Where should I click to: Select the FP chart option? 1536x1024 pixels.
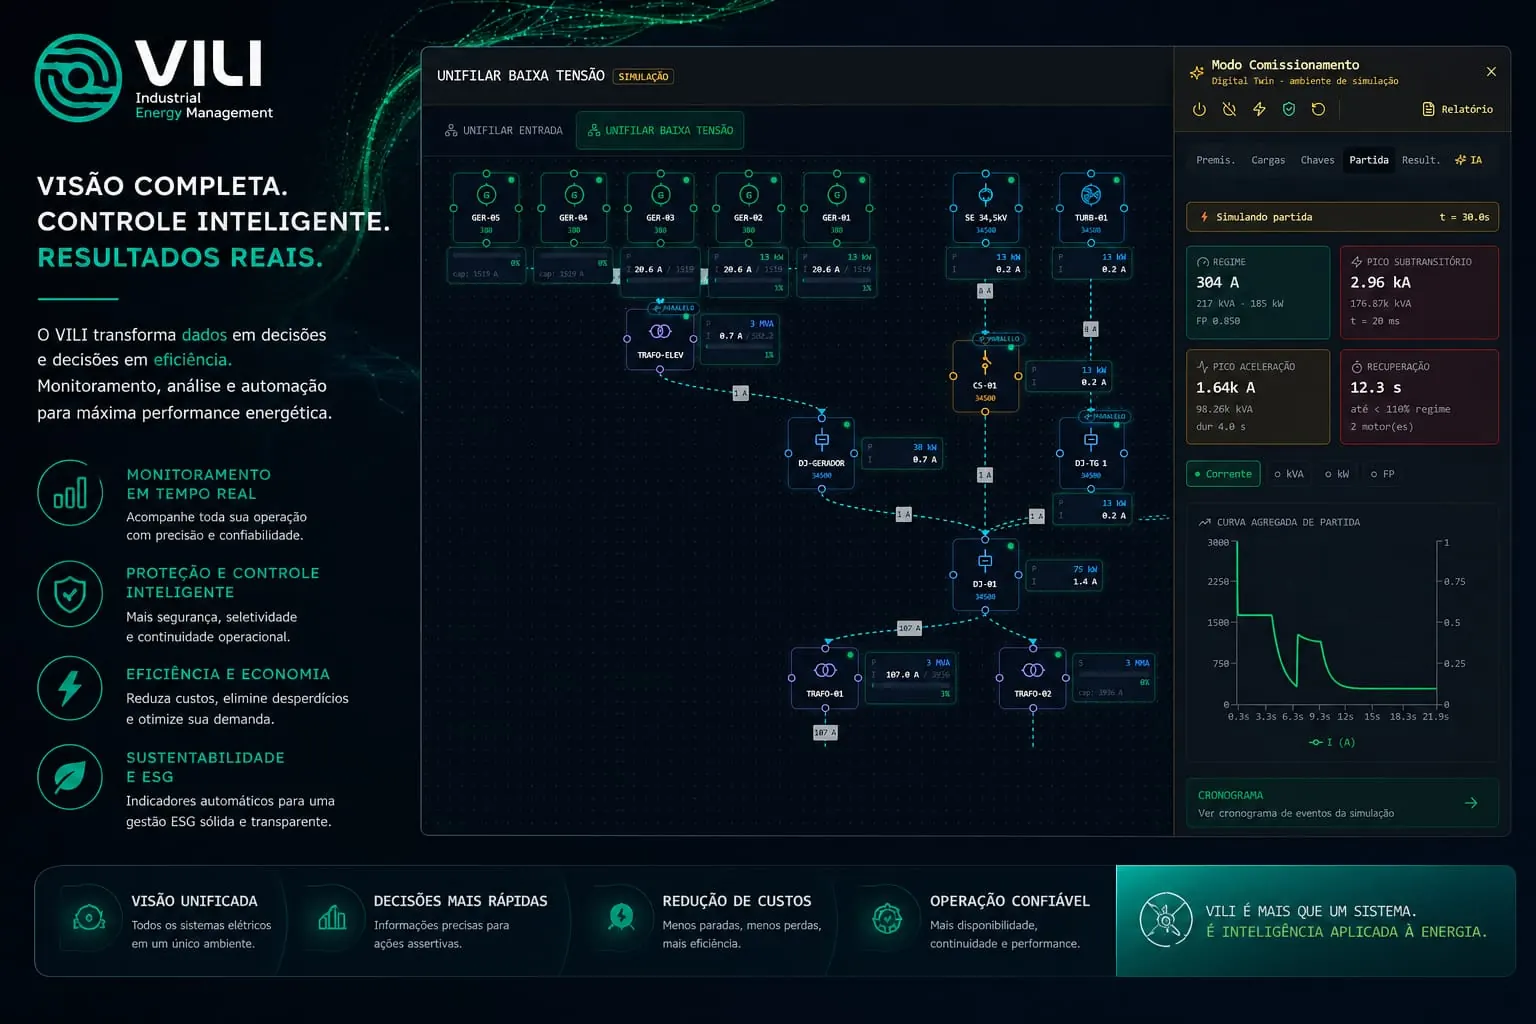(x=1383, y=474)
